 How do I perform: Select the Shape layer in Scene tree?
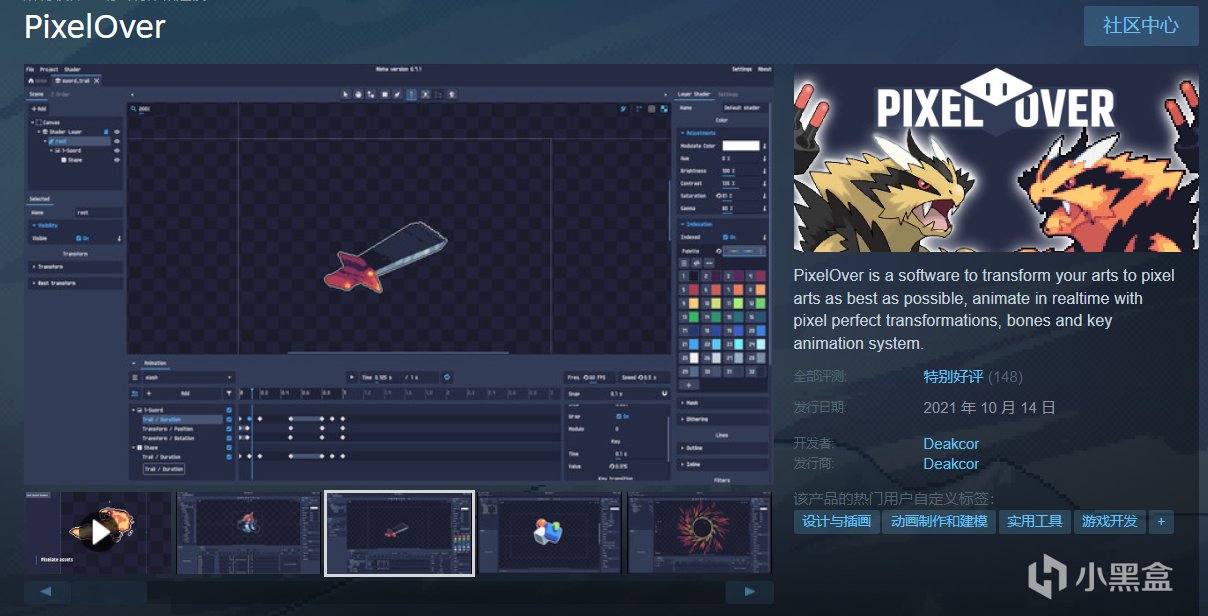click(x=73, y=160)
